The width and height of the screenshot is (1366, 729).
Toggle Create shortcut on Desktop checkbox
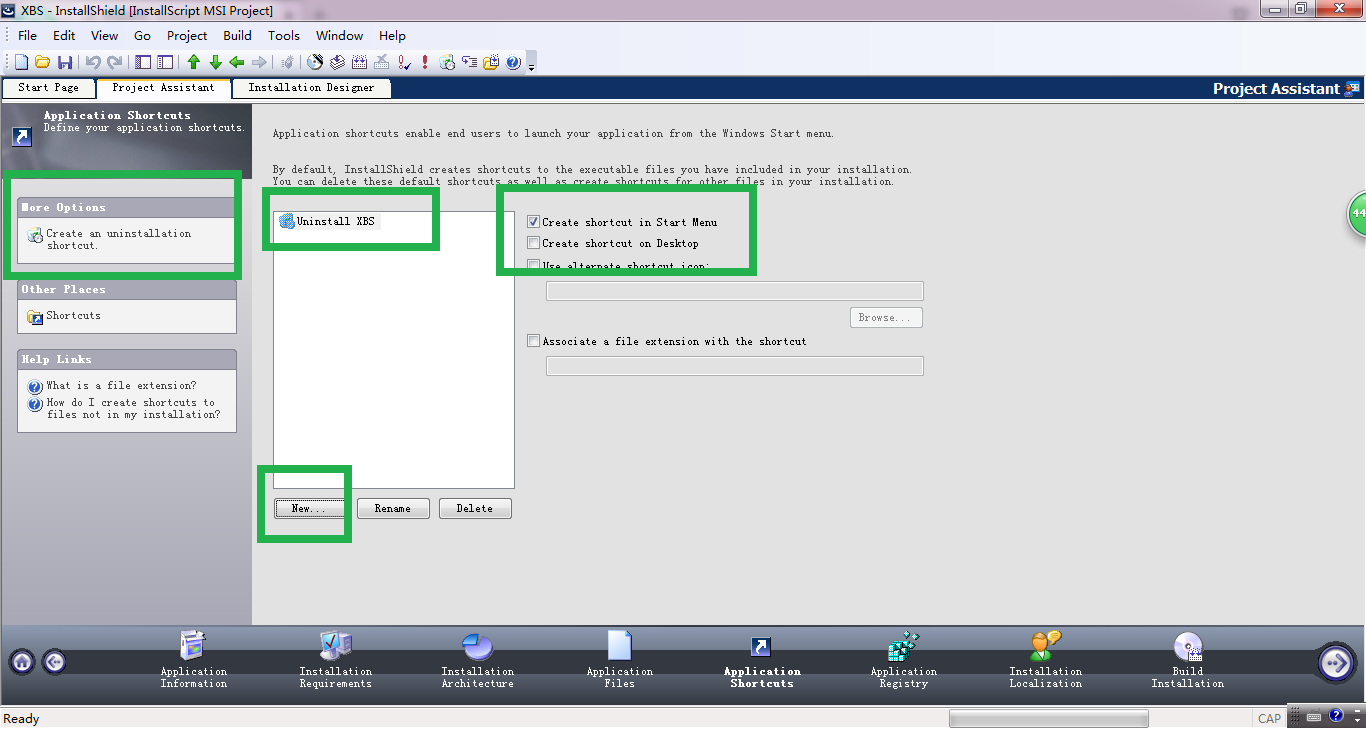[533, 243]
